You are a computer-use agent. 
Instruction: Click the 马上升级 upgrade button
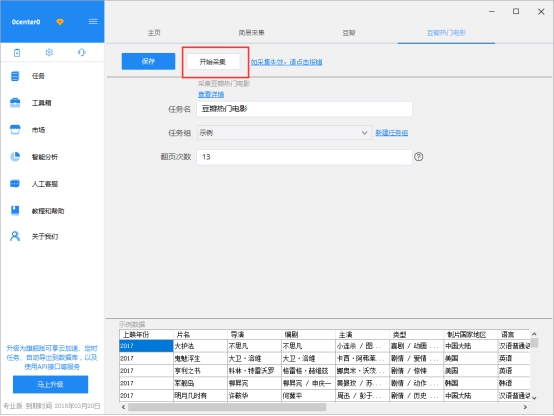click(51, 384)
